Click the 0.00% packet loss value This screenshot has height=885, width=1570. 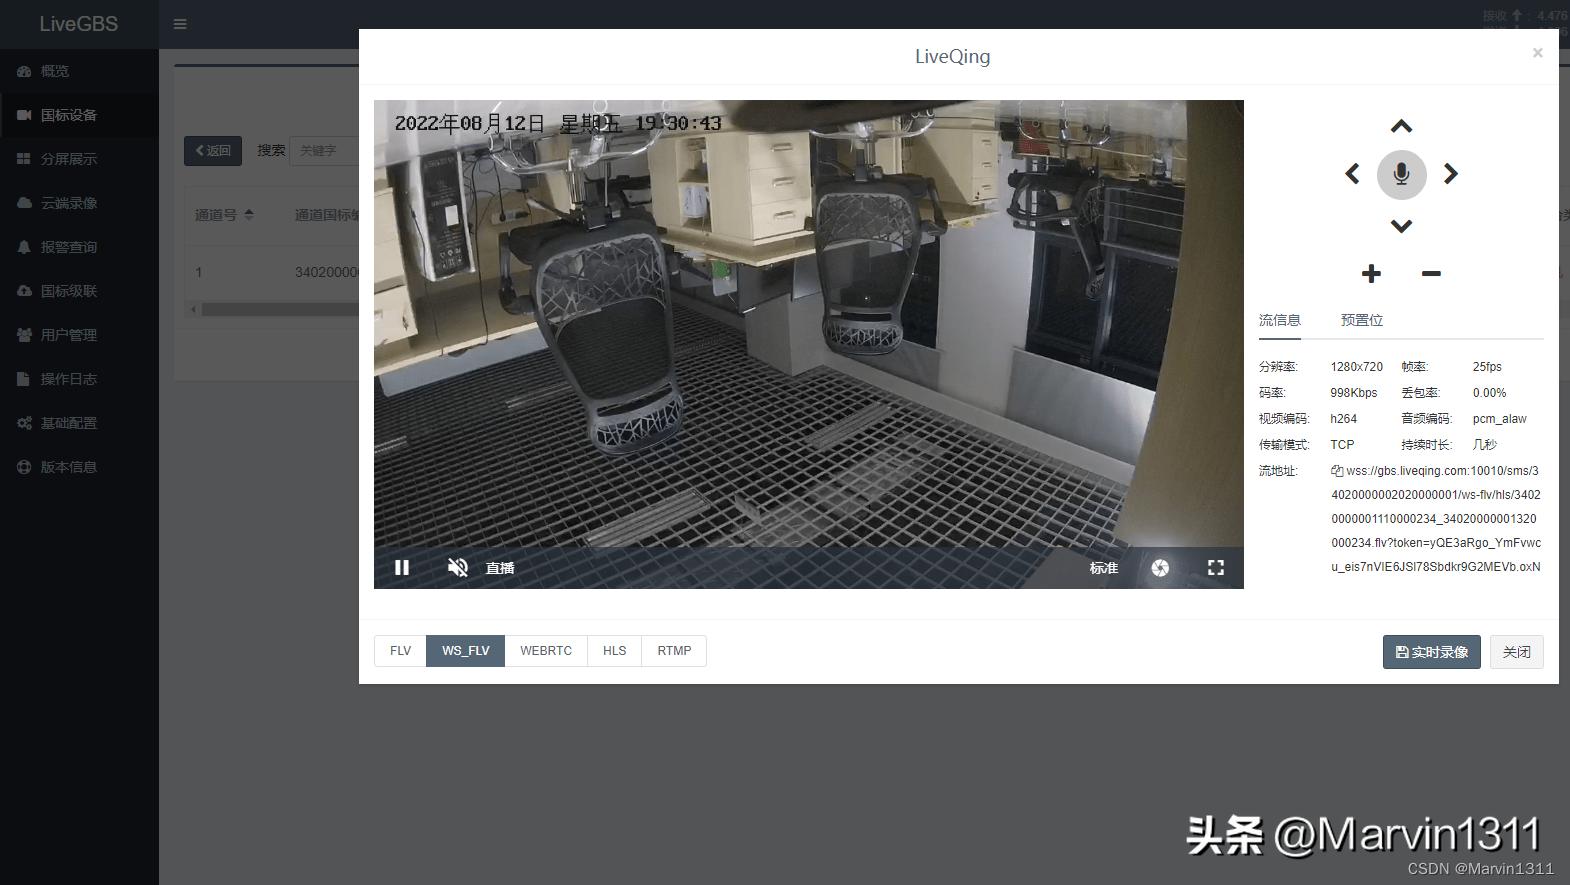1489,393
